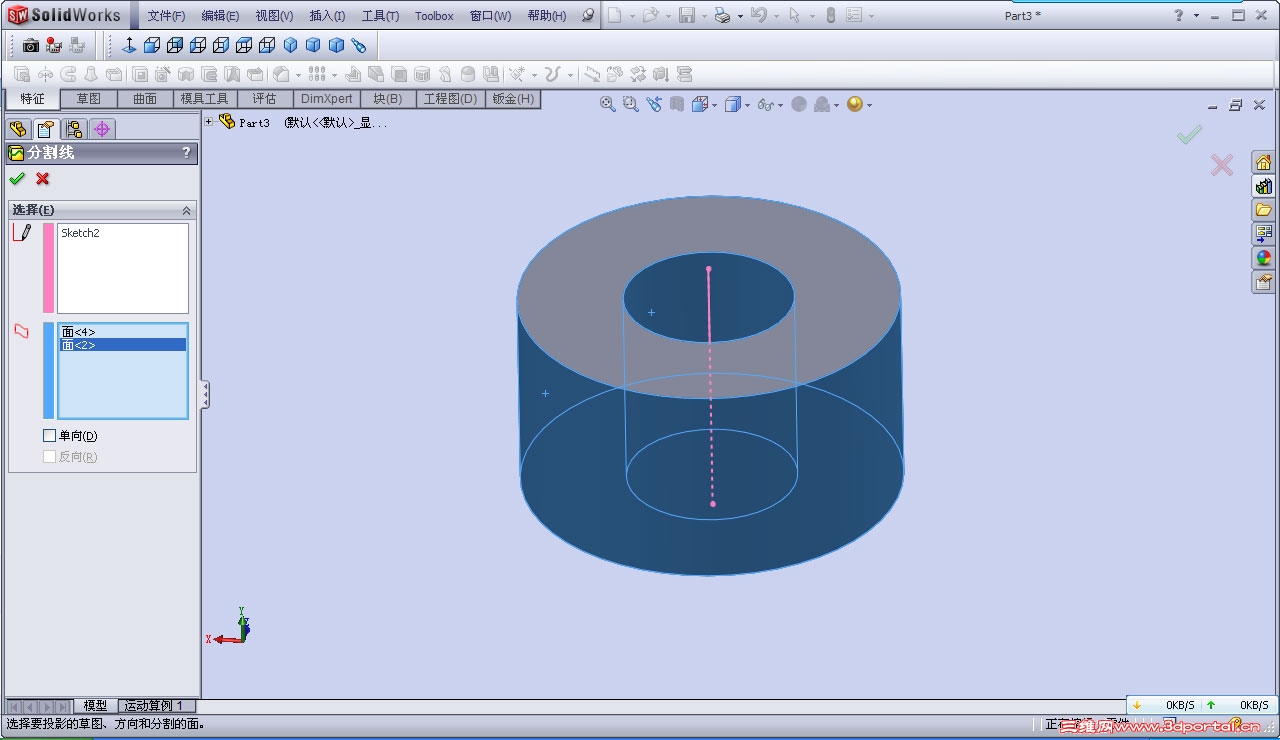This screenshot has height=740, width=1280.
Task: Confirm split line with green checkmark
Action: click(x=17, y=179)
